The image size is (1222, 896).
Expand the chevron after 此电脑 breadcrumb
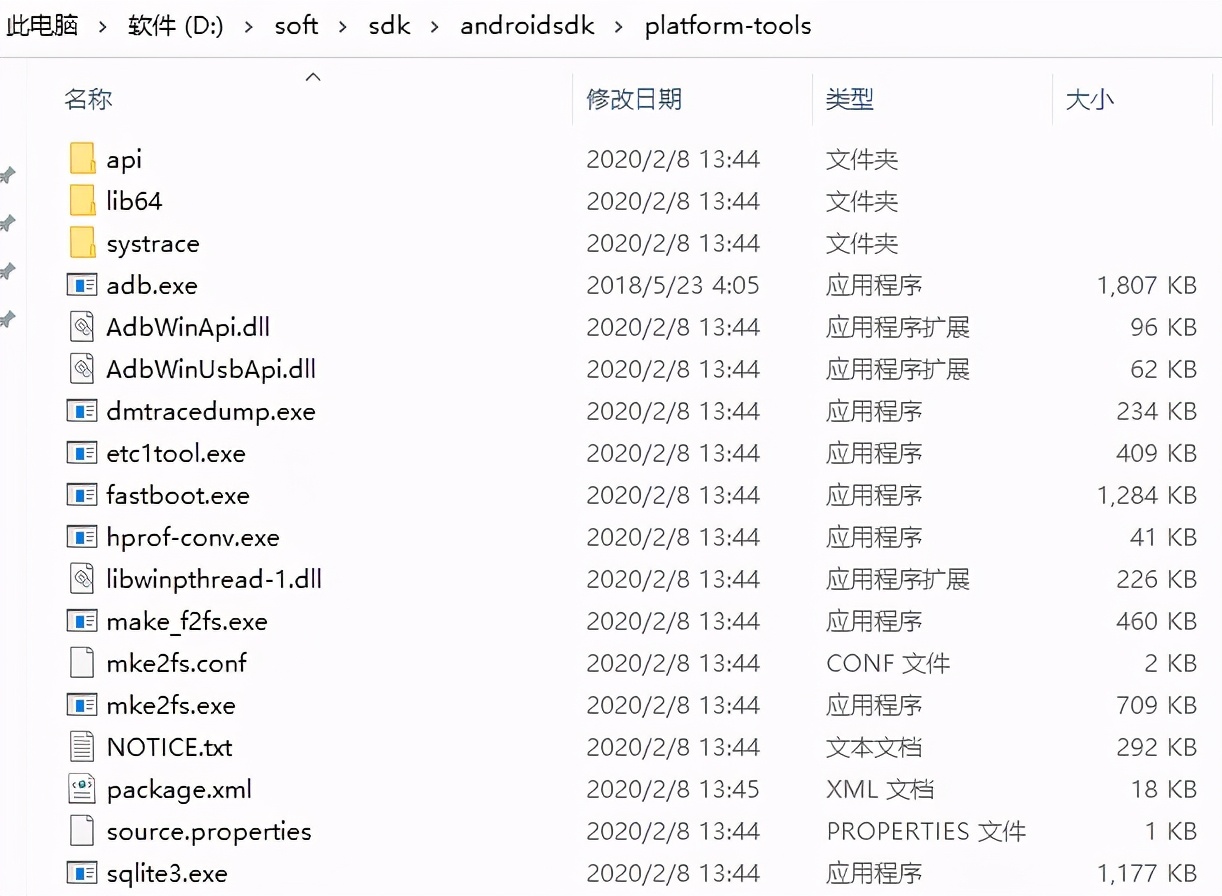coord(103,26)
